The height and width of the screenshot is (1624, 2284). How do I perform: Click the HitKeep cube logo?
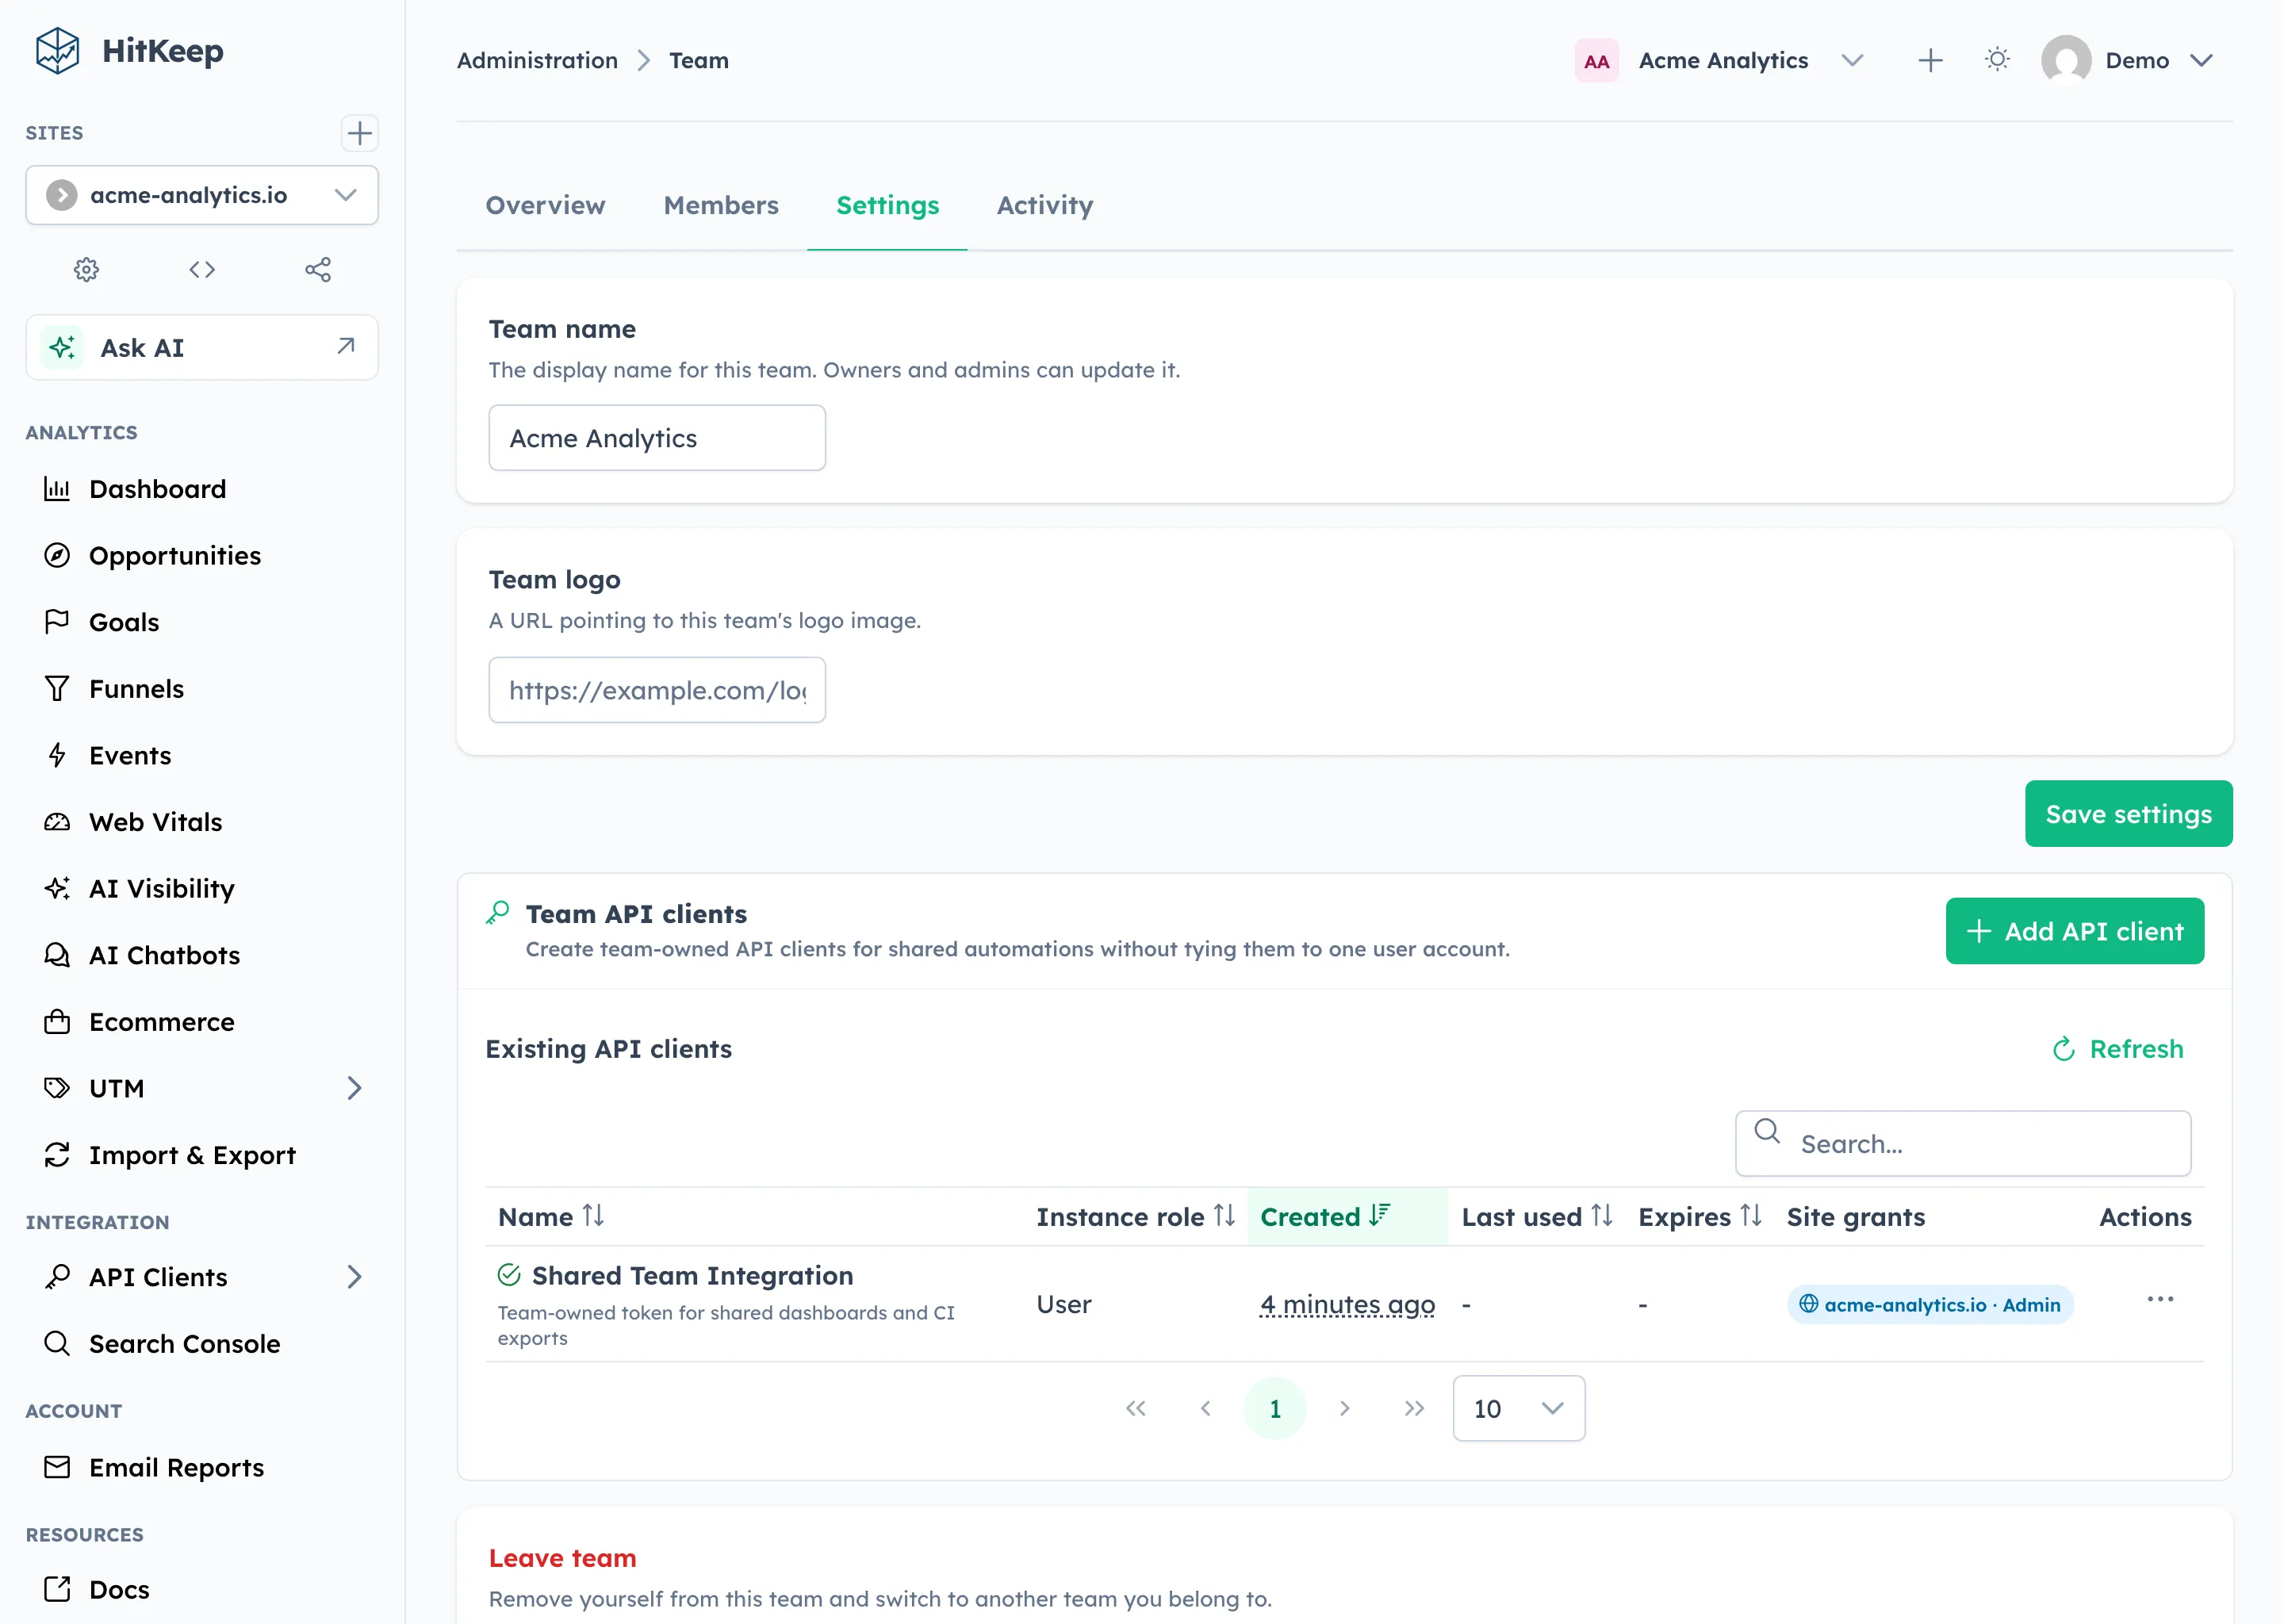(x=57, y=50)
